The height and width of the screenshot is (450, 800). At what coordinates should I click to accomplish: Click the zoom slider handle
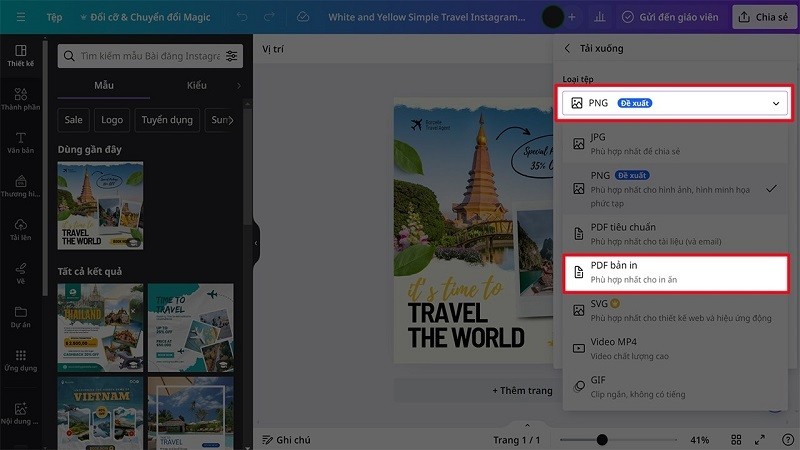(x=602, y=440)
